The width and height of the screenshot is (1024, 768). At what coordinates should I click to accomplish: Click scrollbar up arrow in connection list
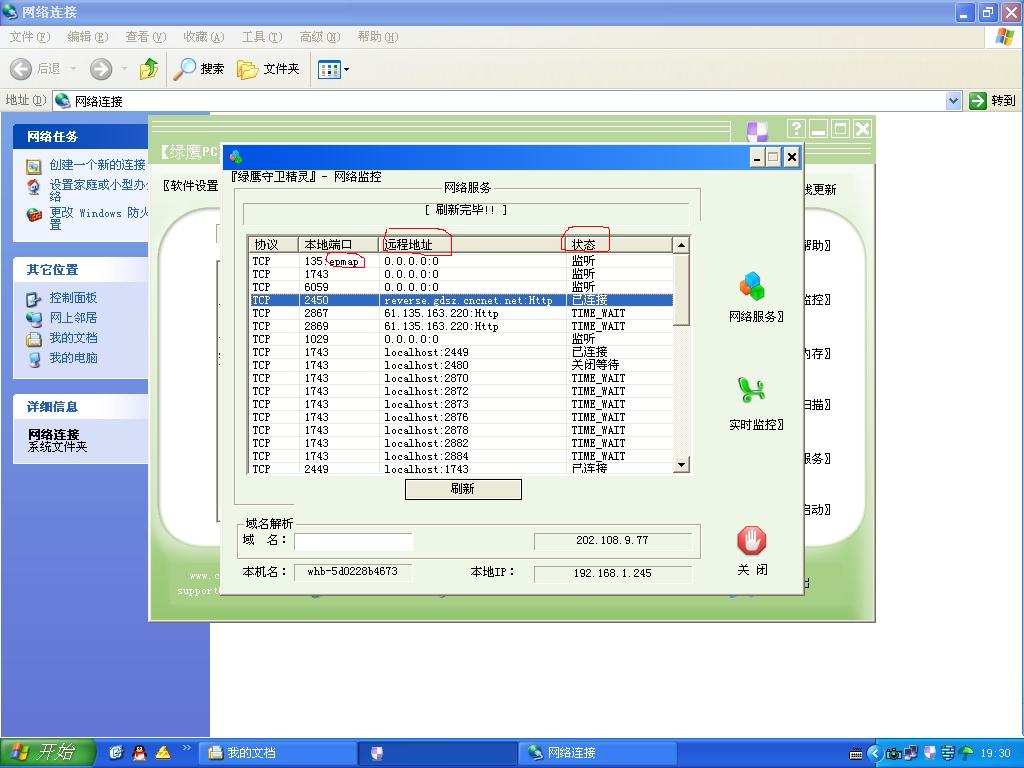point(681,245)
